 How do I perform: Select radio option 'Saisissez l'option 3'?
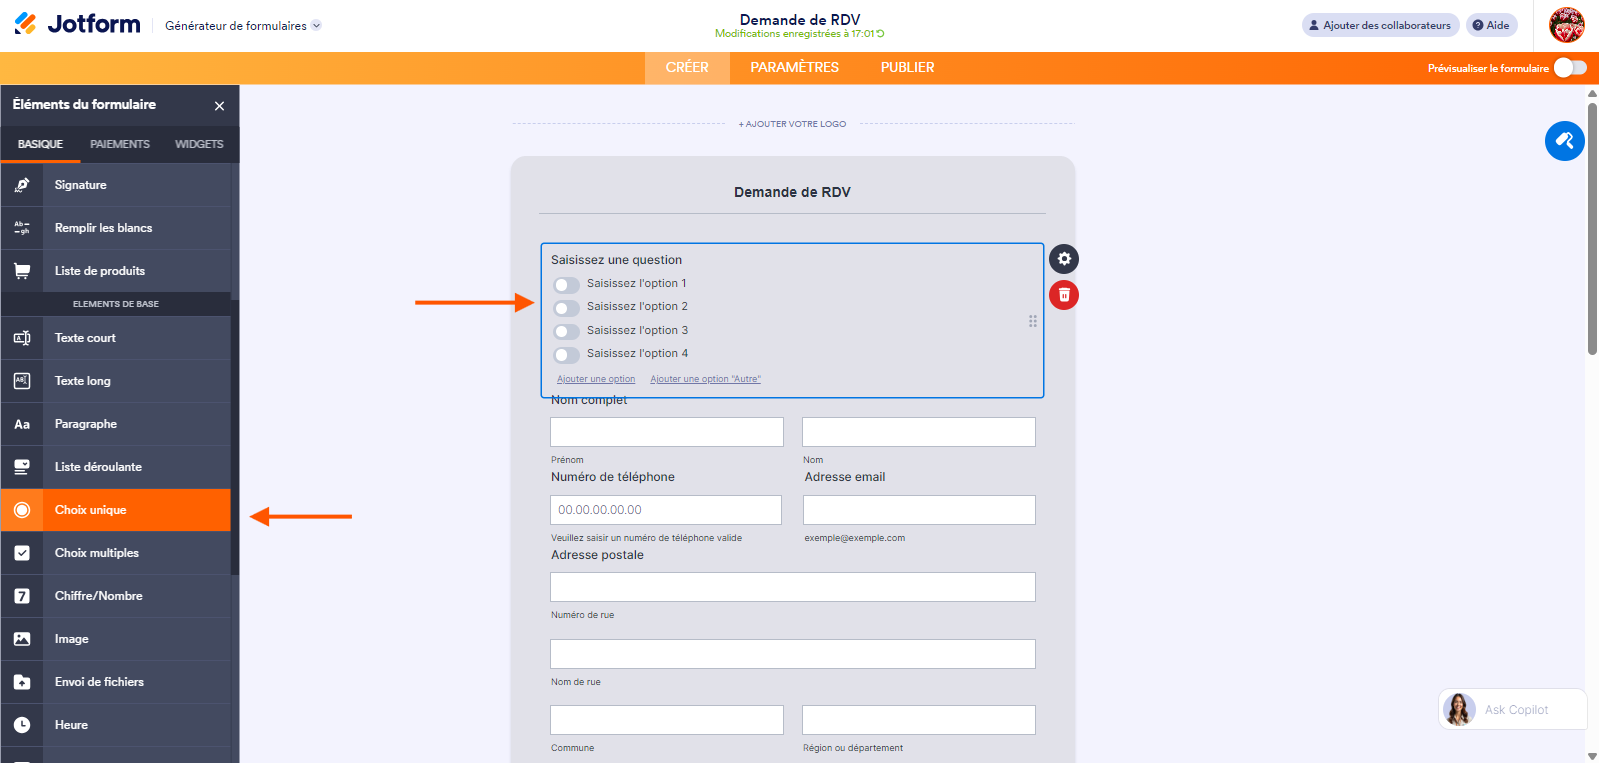[x=566, y=331]
